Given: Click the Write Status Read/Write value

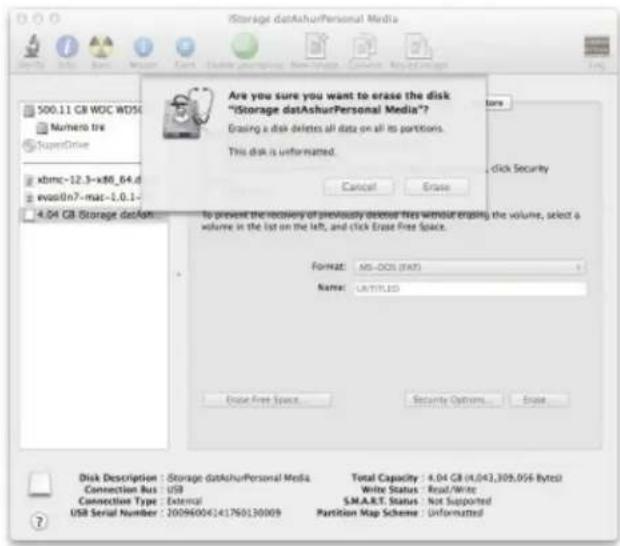Looking at the screenshot, I should coord(452,489).
